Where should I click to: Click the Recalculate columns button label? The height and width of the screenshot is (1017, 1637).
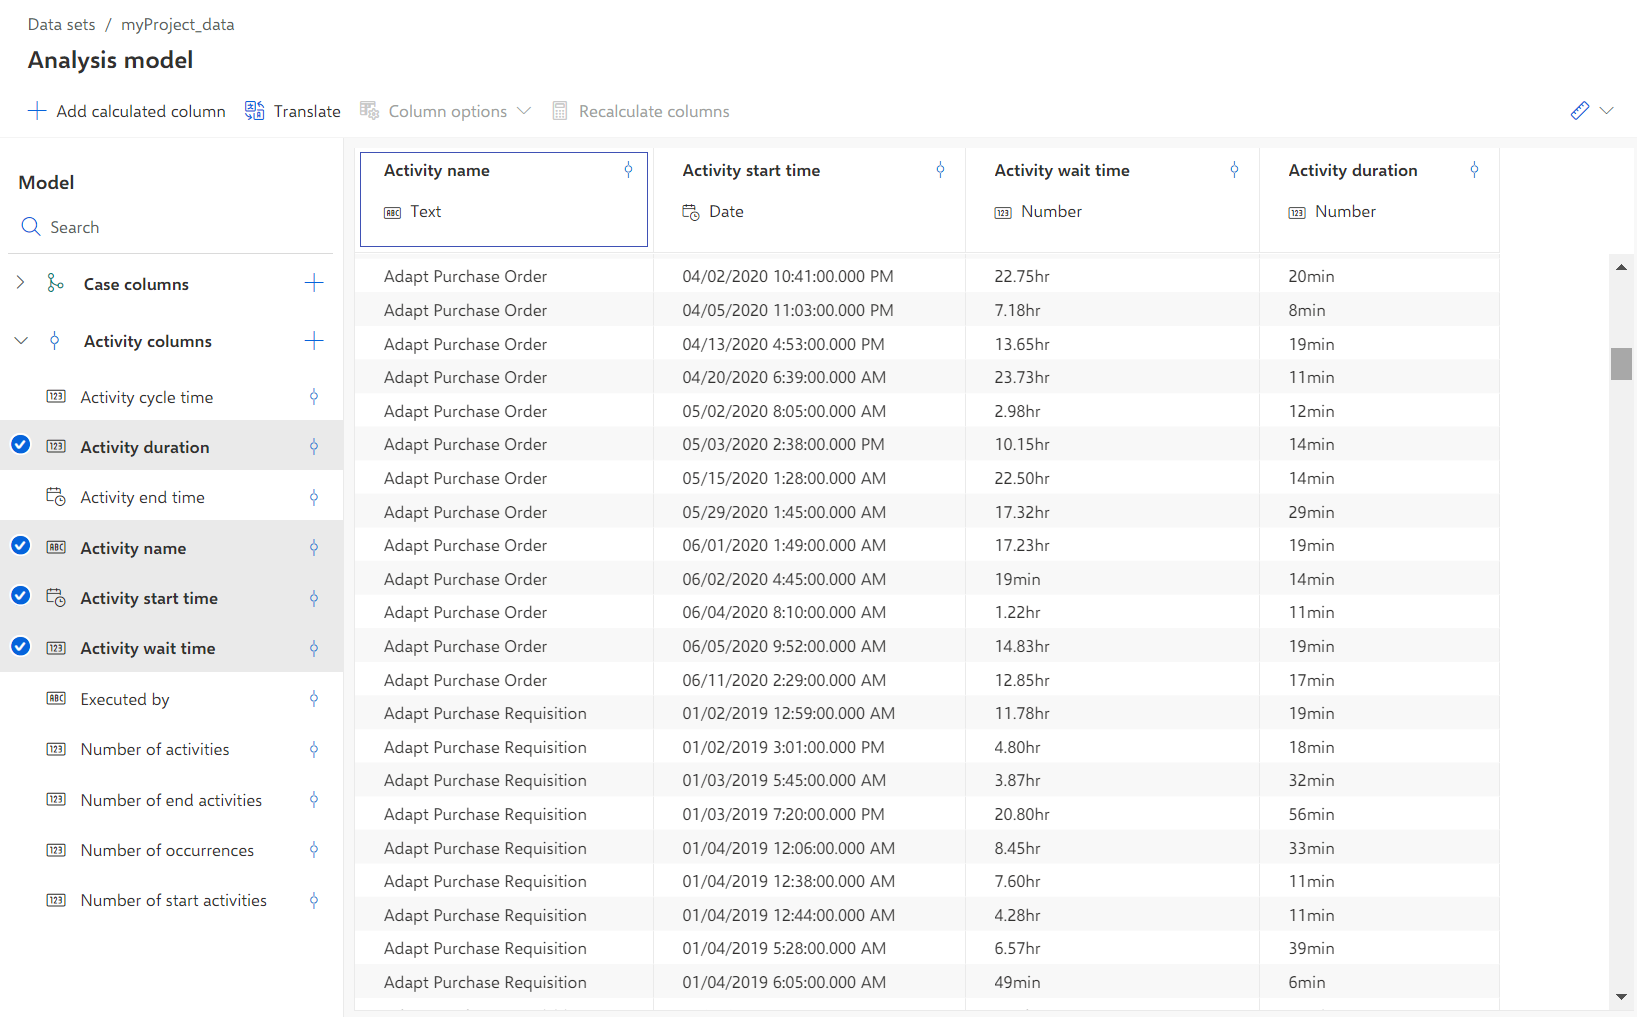click(x=654, y=111)
